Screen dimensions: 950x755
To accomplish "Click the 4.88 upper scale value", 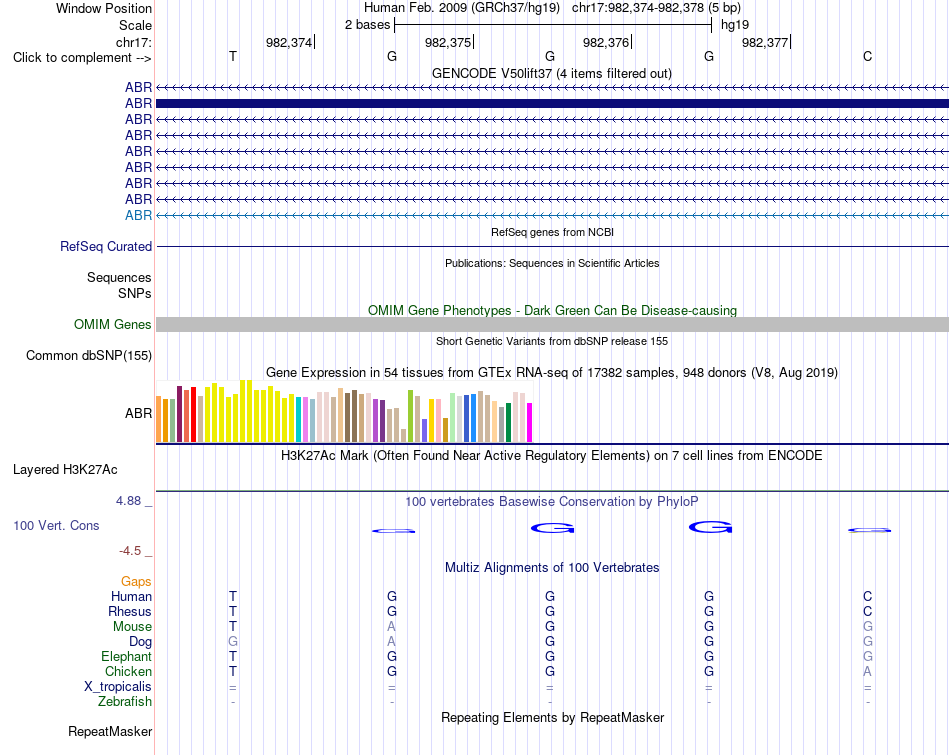I will pyautogui.click(x=128, y=501).
